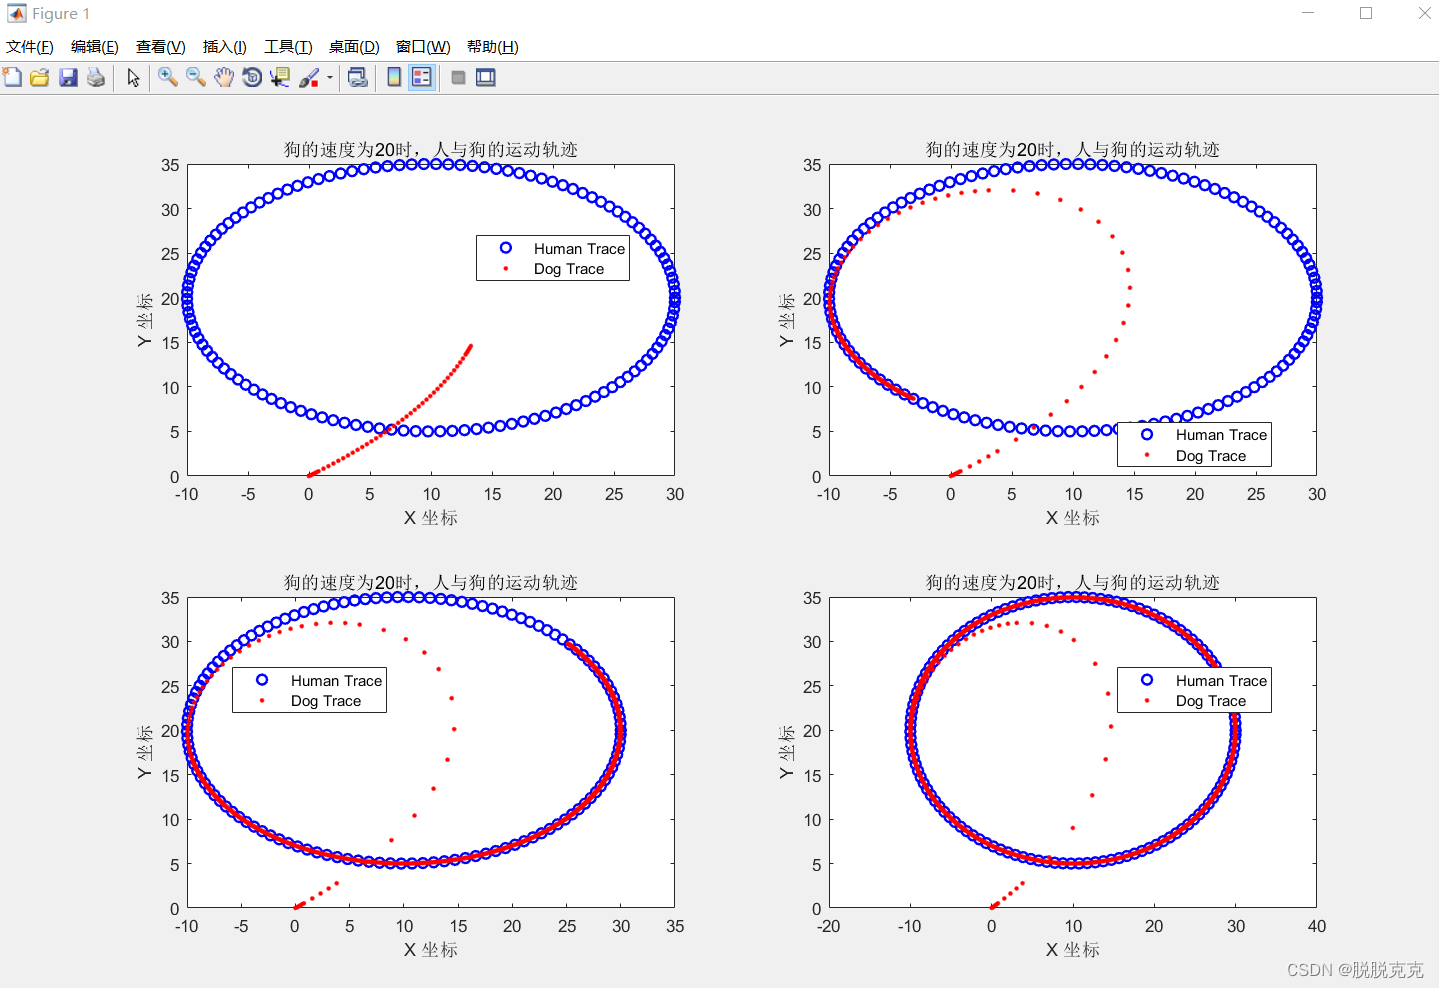The image size is (1439, 988).
Task: Click the Show Plot Tools icon
Action: 486,77
